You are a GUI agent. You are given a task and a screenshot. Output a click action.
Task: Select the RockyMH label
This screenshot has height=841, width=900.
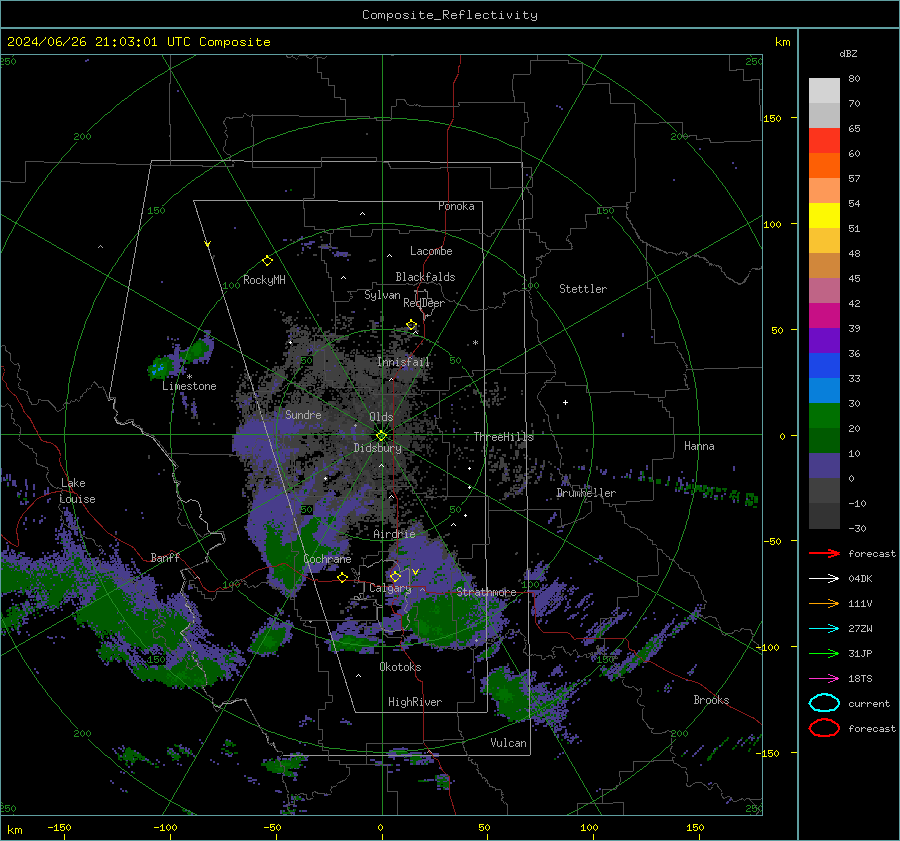click(264, 280)
